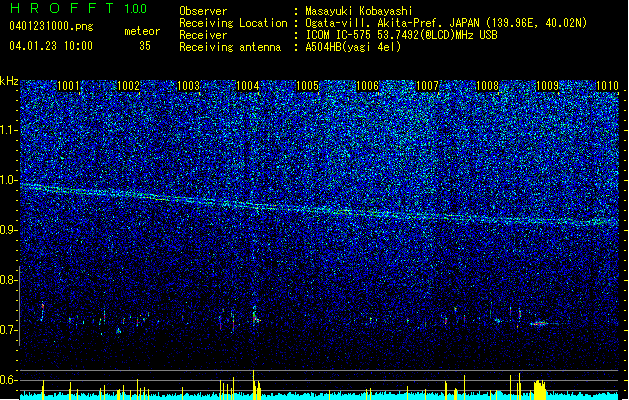This screenshot has height=400, width=629.
Task: Click the 1008 time marker
Action: 487,86
